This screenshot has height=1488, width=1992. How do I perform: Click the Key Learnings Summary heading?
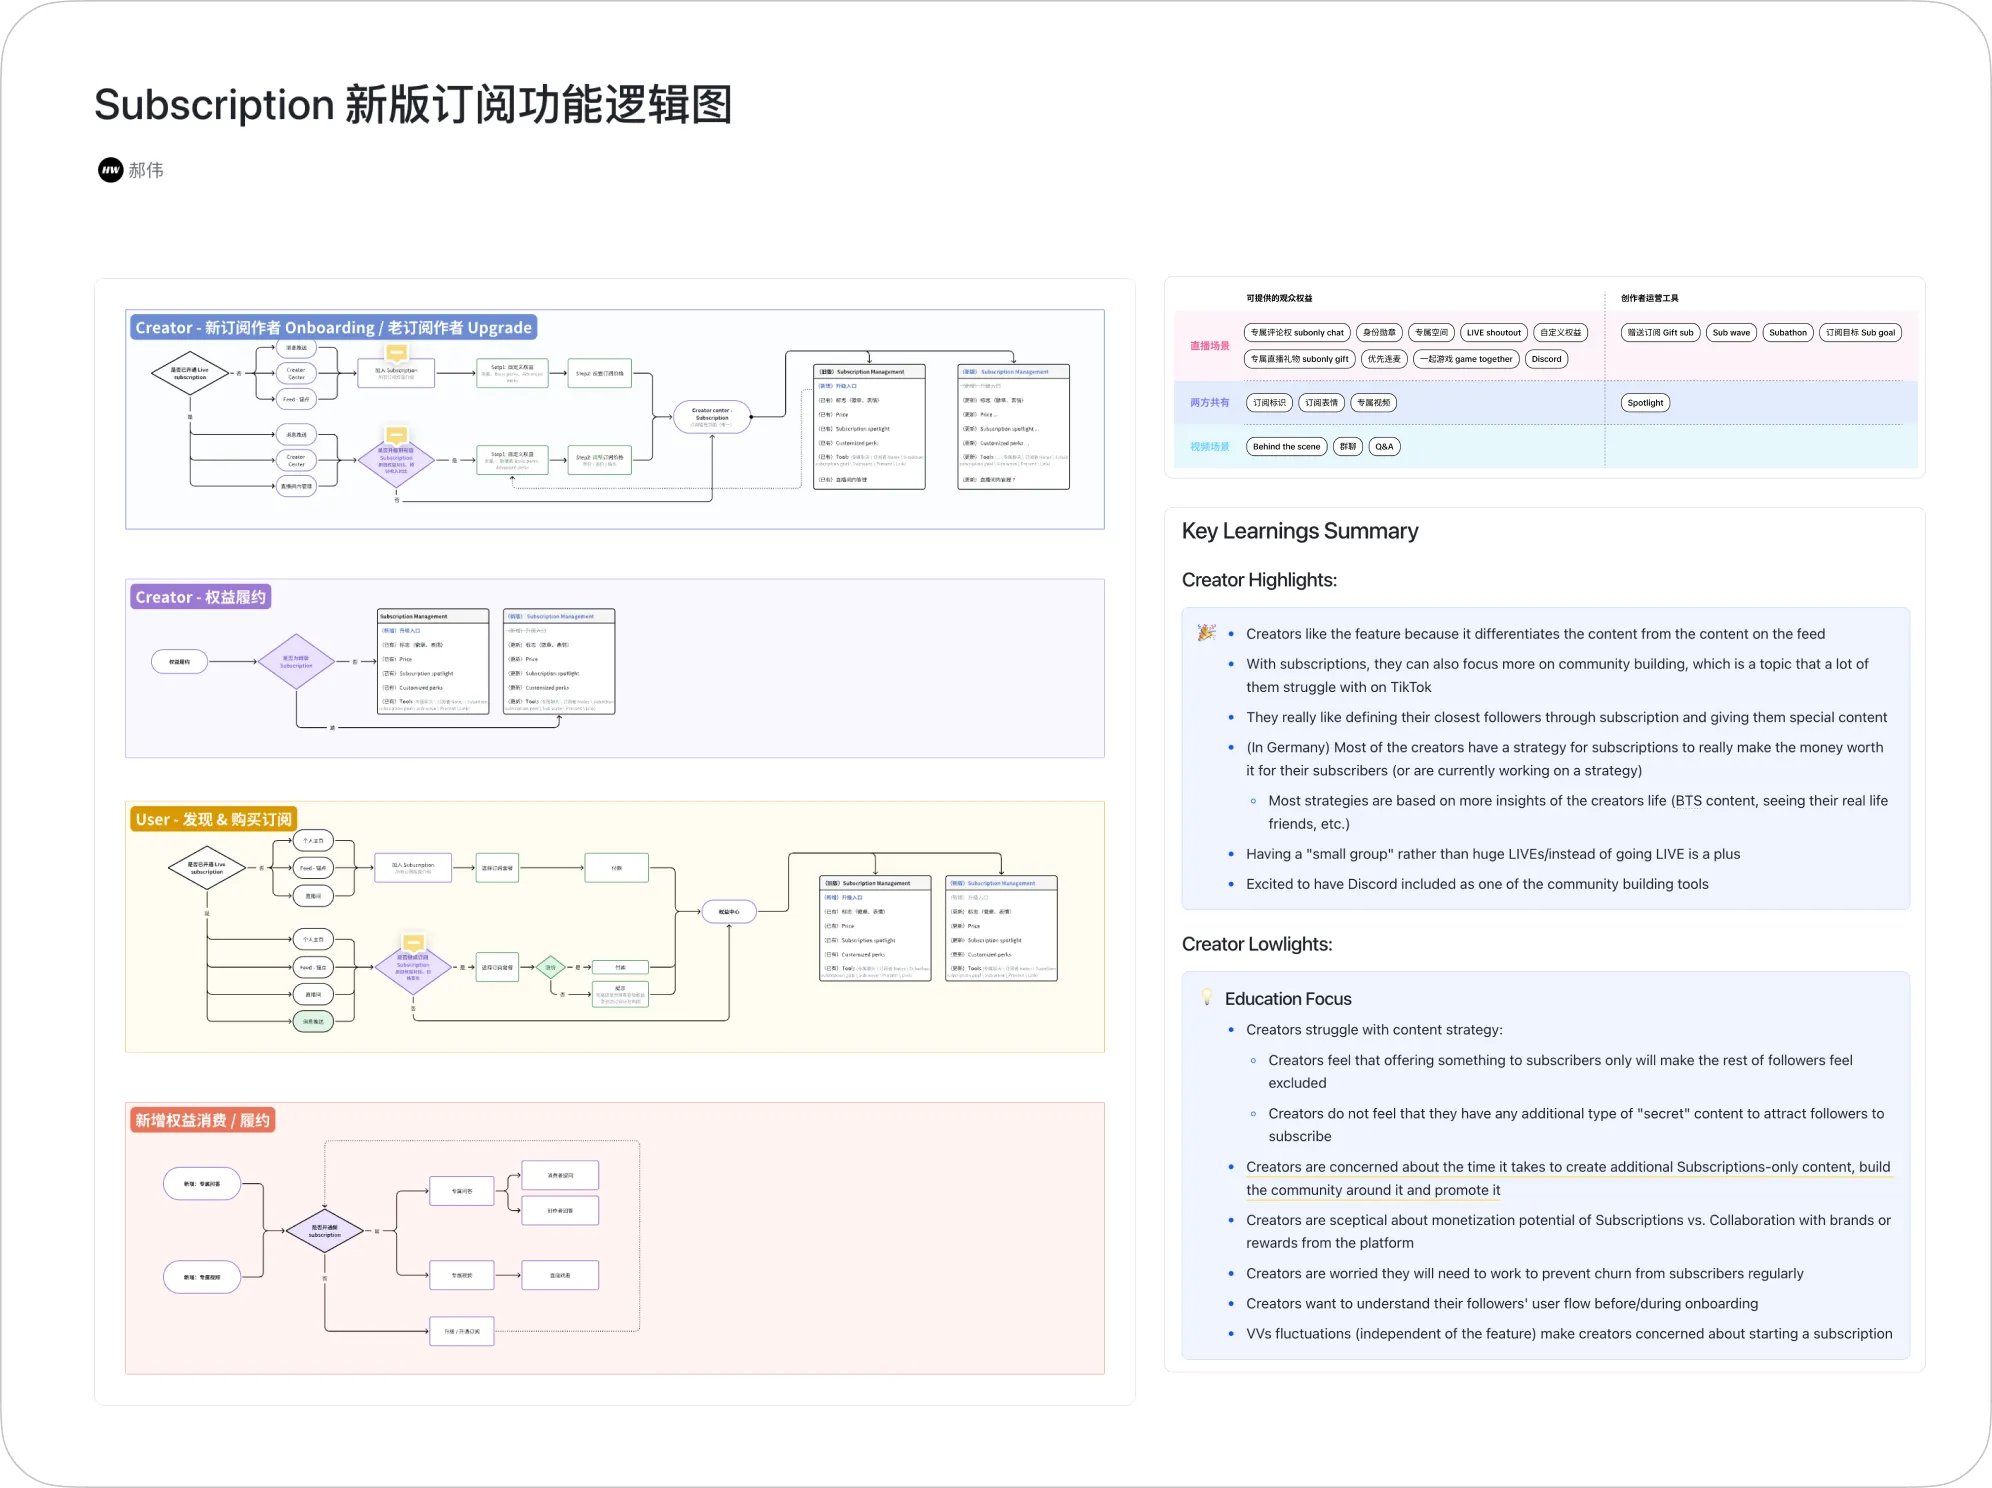coord(1299,531)
